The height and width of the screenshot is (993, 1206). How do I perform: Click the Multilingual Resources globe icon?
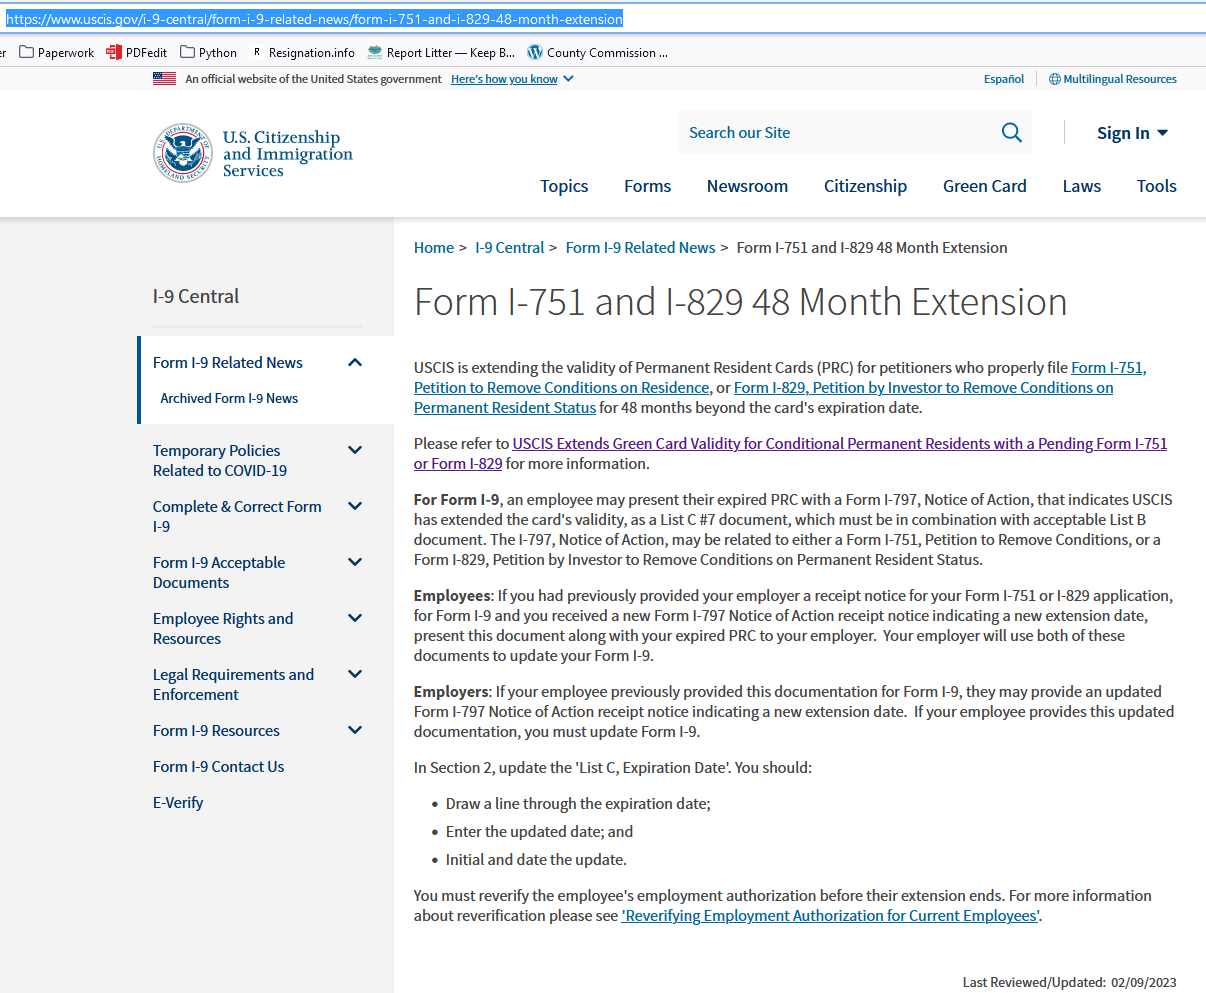click(x=1054, y=79)
